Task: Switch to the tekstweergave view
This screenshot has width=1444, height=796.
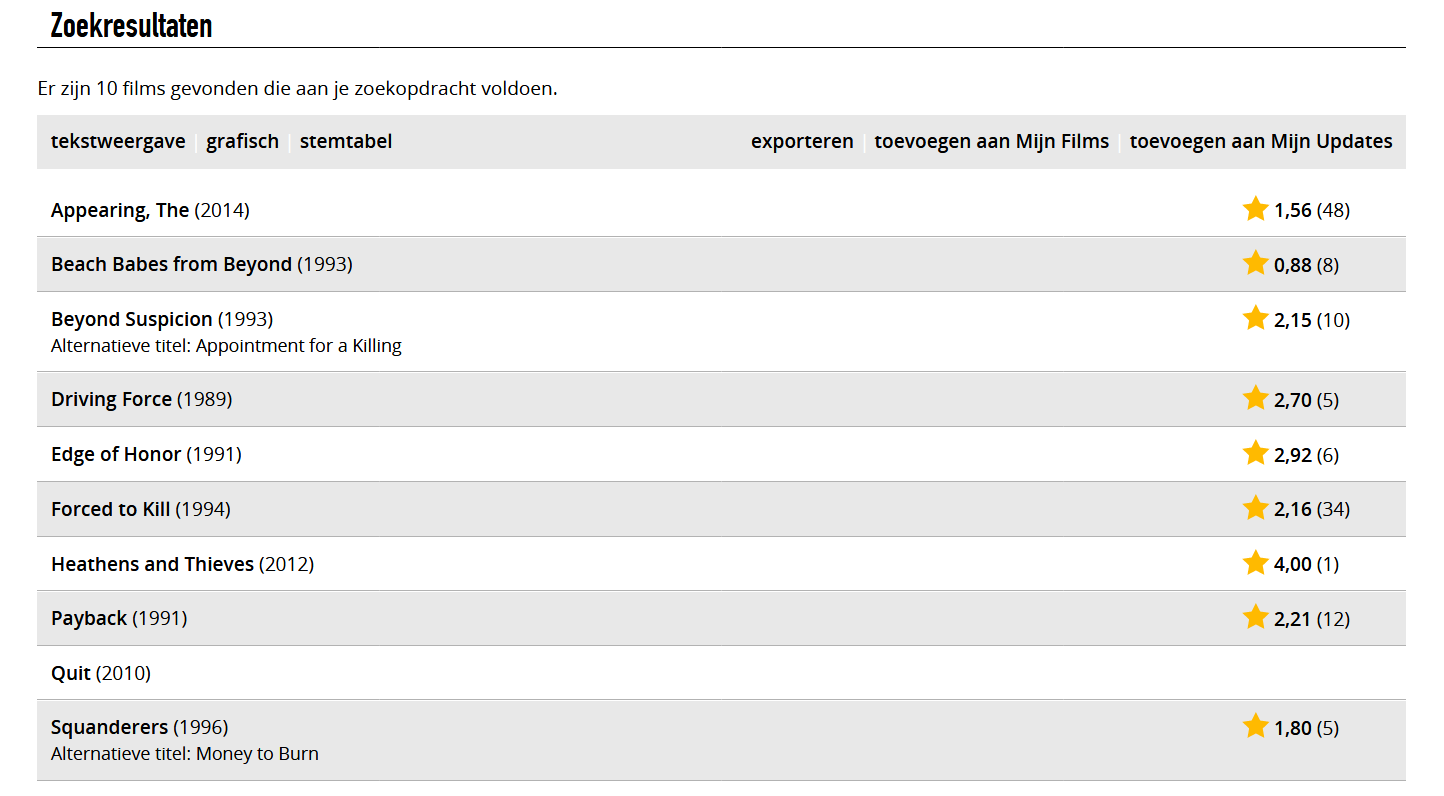Action: click(x=118, y=141)
